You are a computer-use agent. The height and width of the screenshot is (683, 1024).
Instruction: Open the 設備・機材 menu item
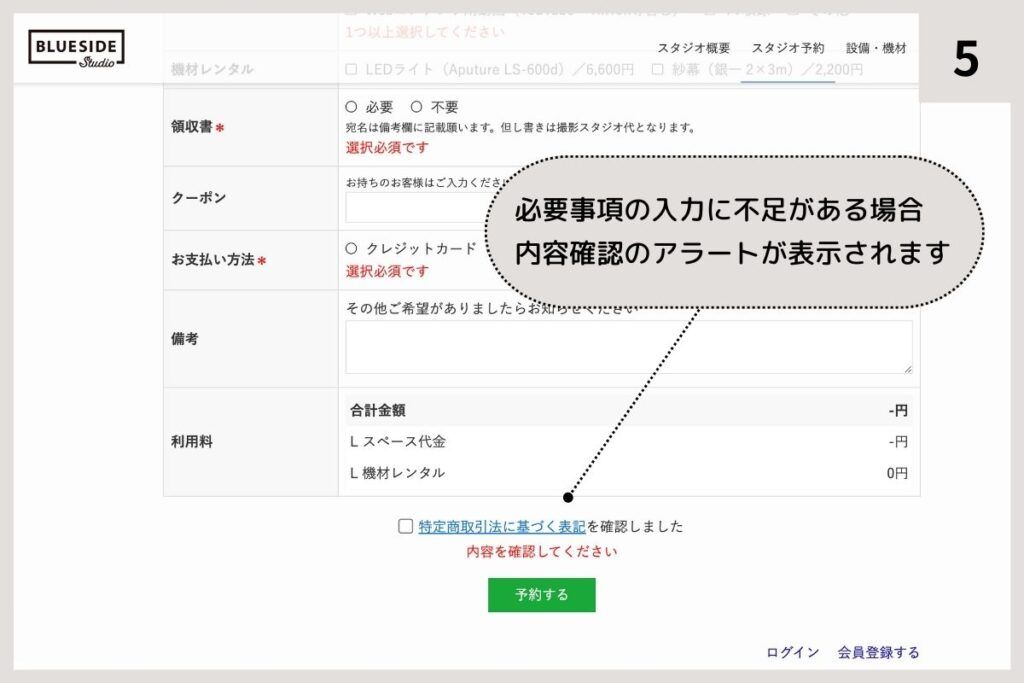pos(876,48)
